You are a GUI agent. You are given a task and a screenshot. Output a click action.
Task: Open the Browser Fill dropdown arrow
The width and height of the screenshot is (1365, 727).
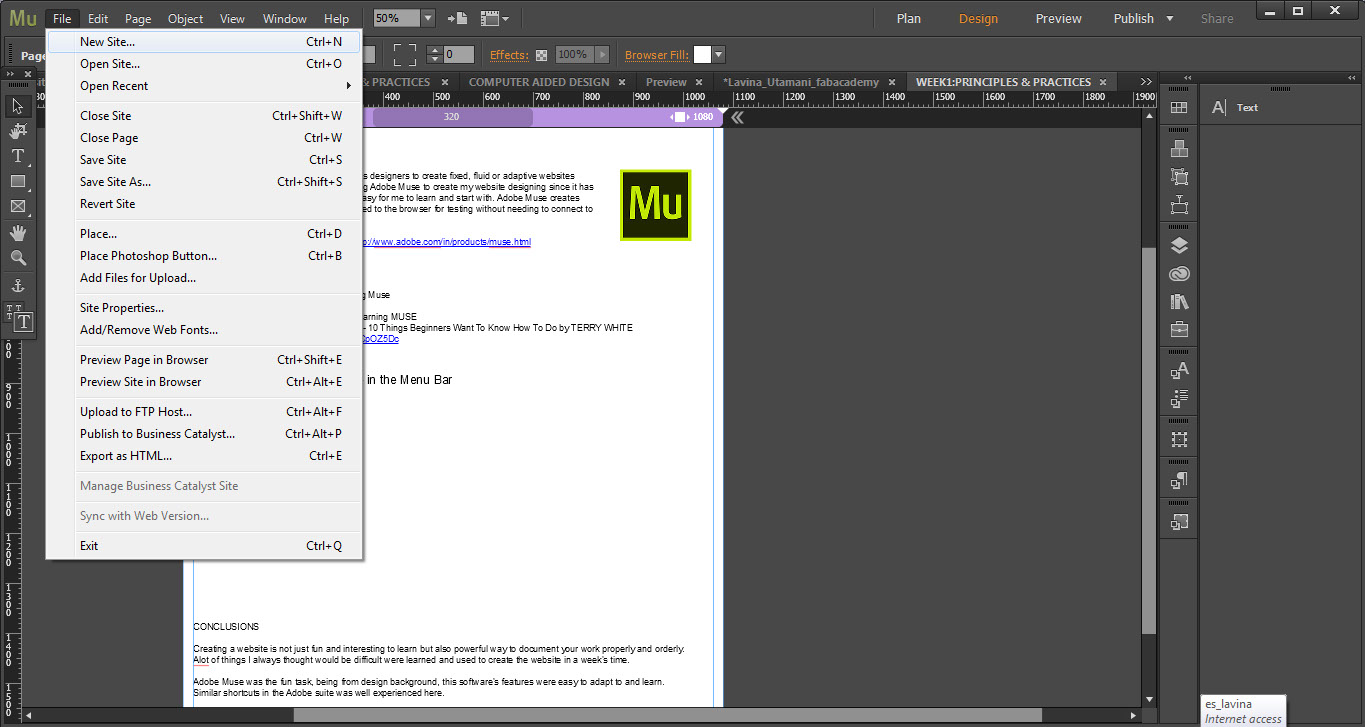(x=718, y=55)
